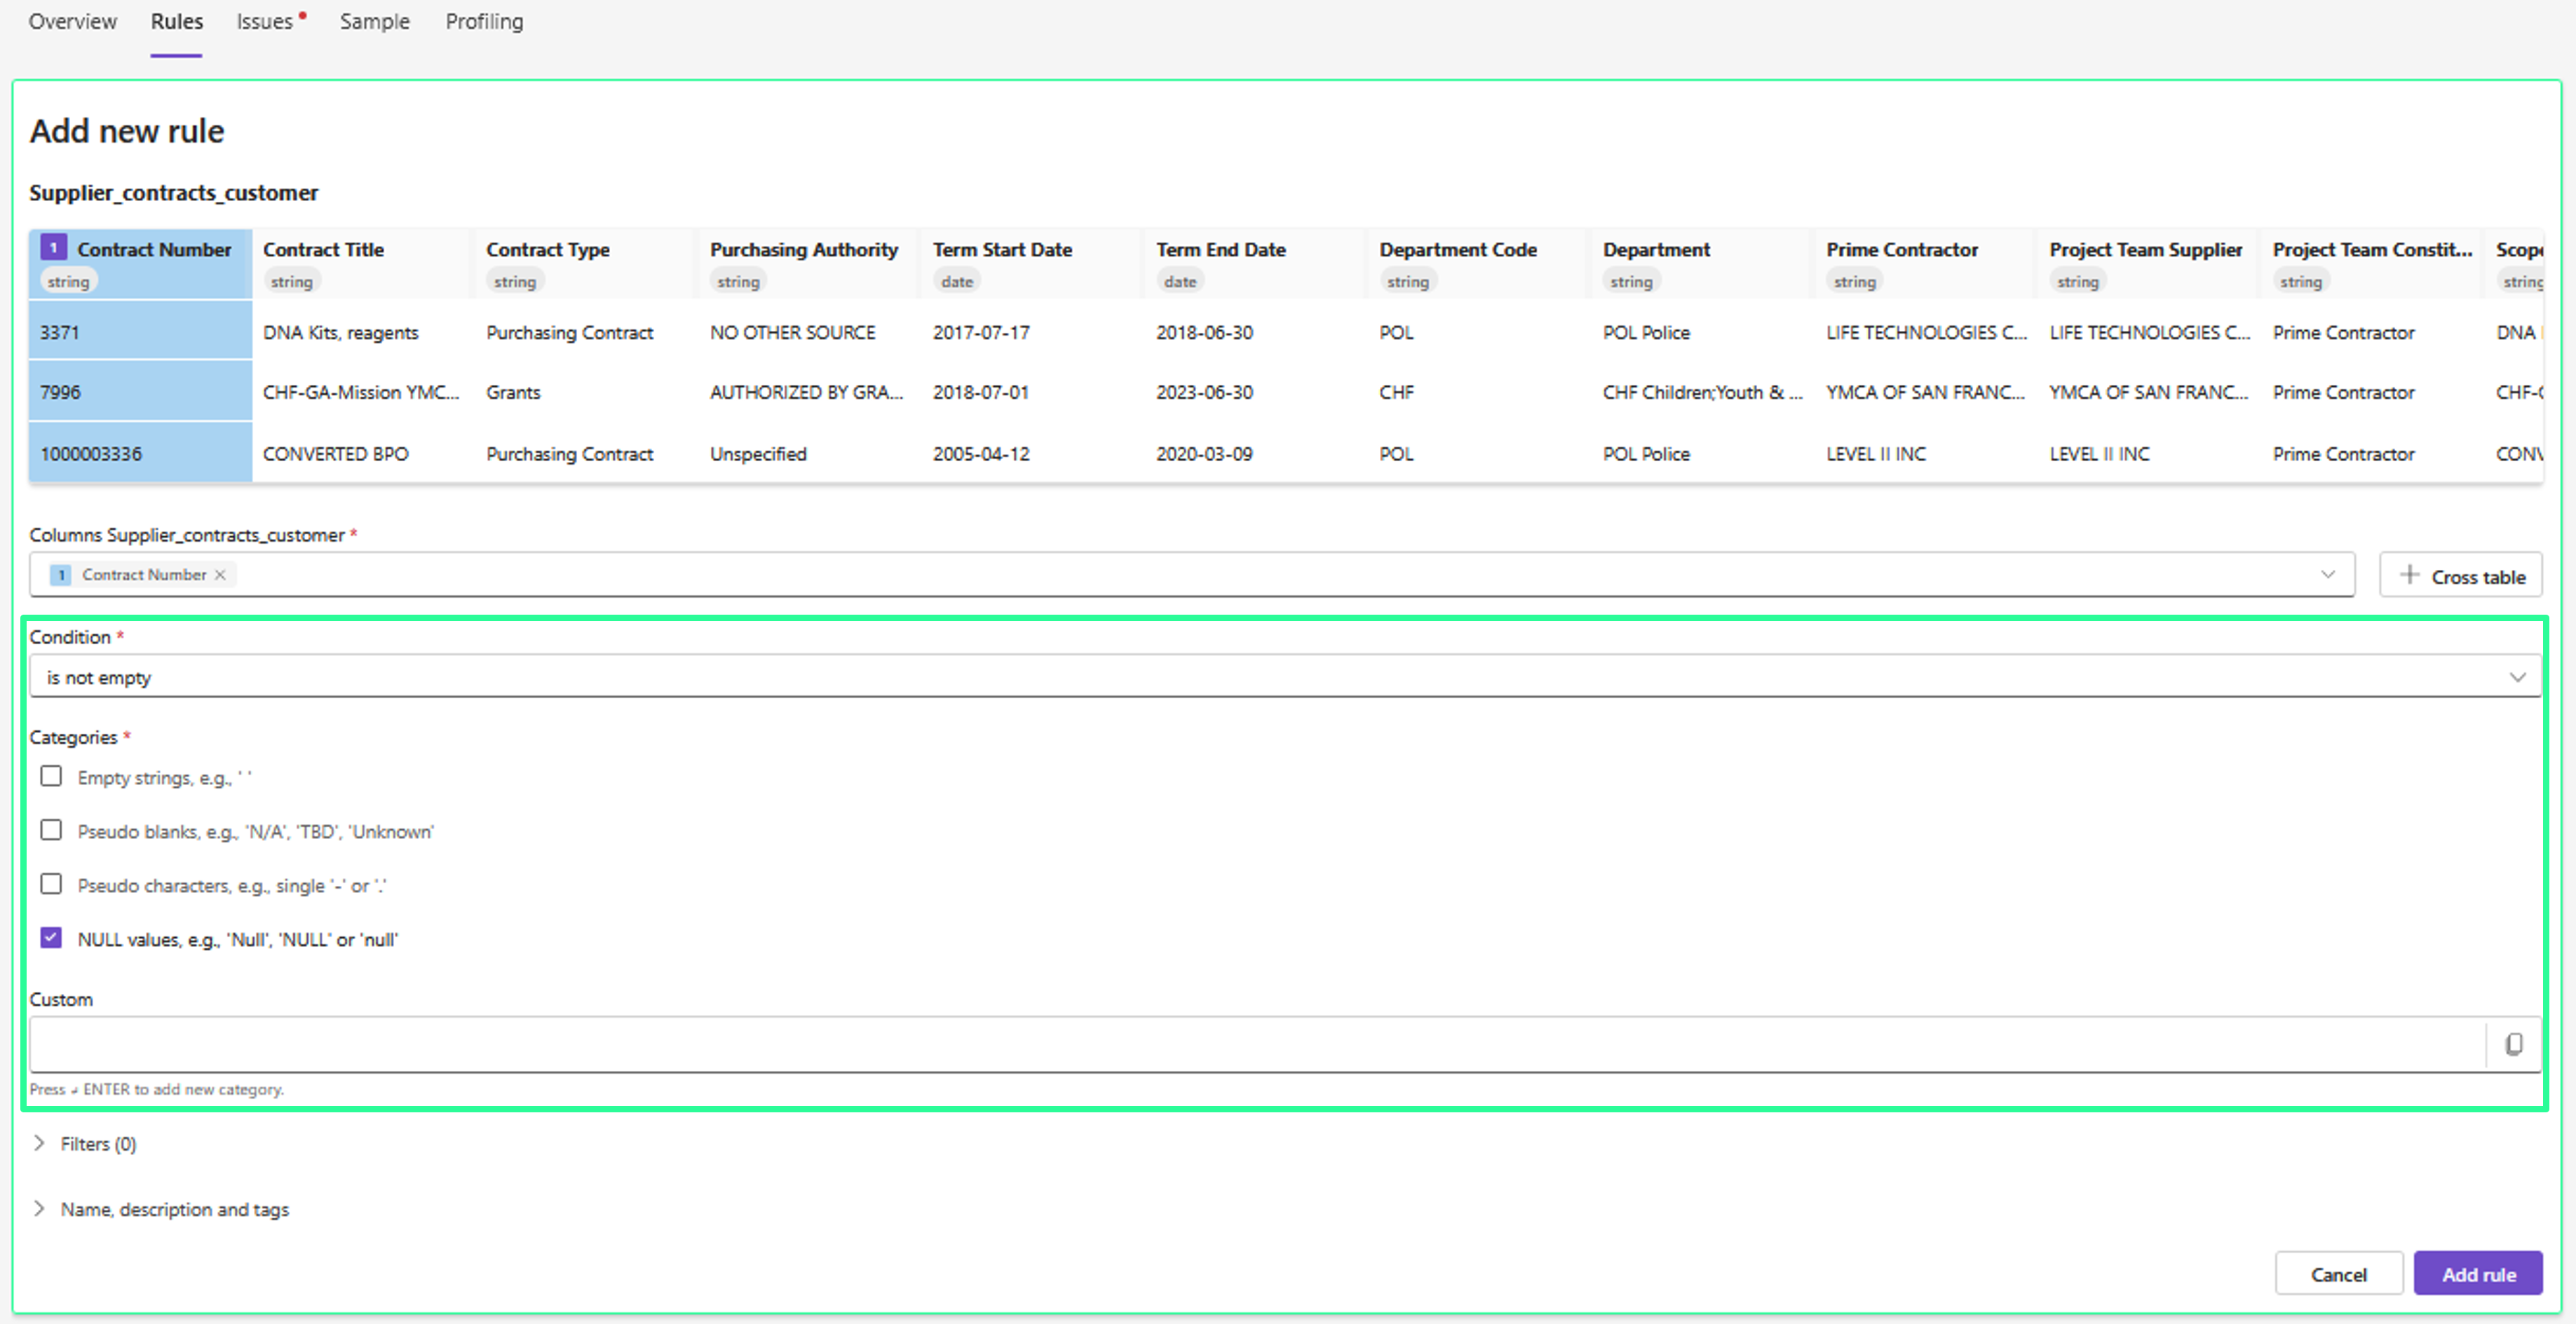The height and width of the screenshot is (1324, 2576).
Task: Check the Empty strings category
Action: tap(51, 776)
